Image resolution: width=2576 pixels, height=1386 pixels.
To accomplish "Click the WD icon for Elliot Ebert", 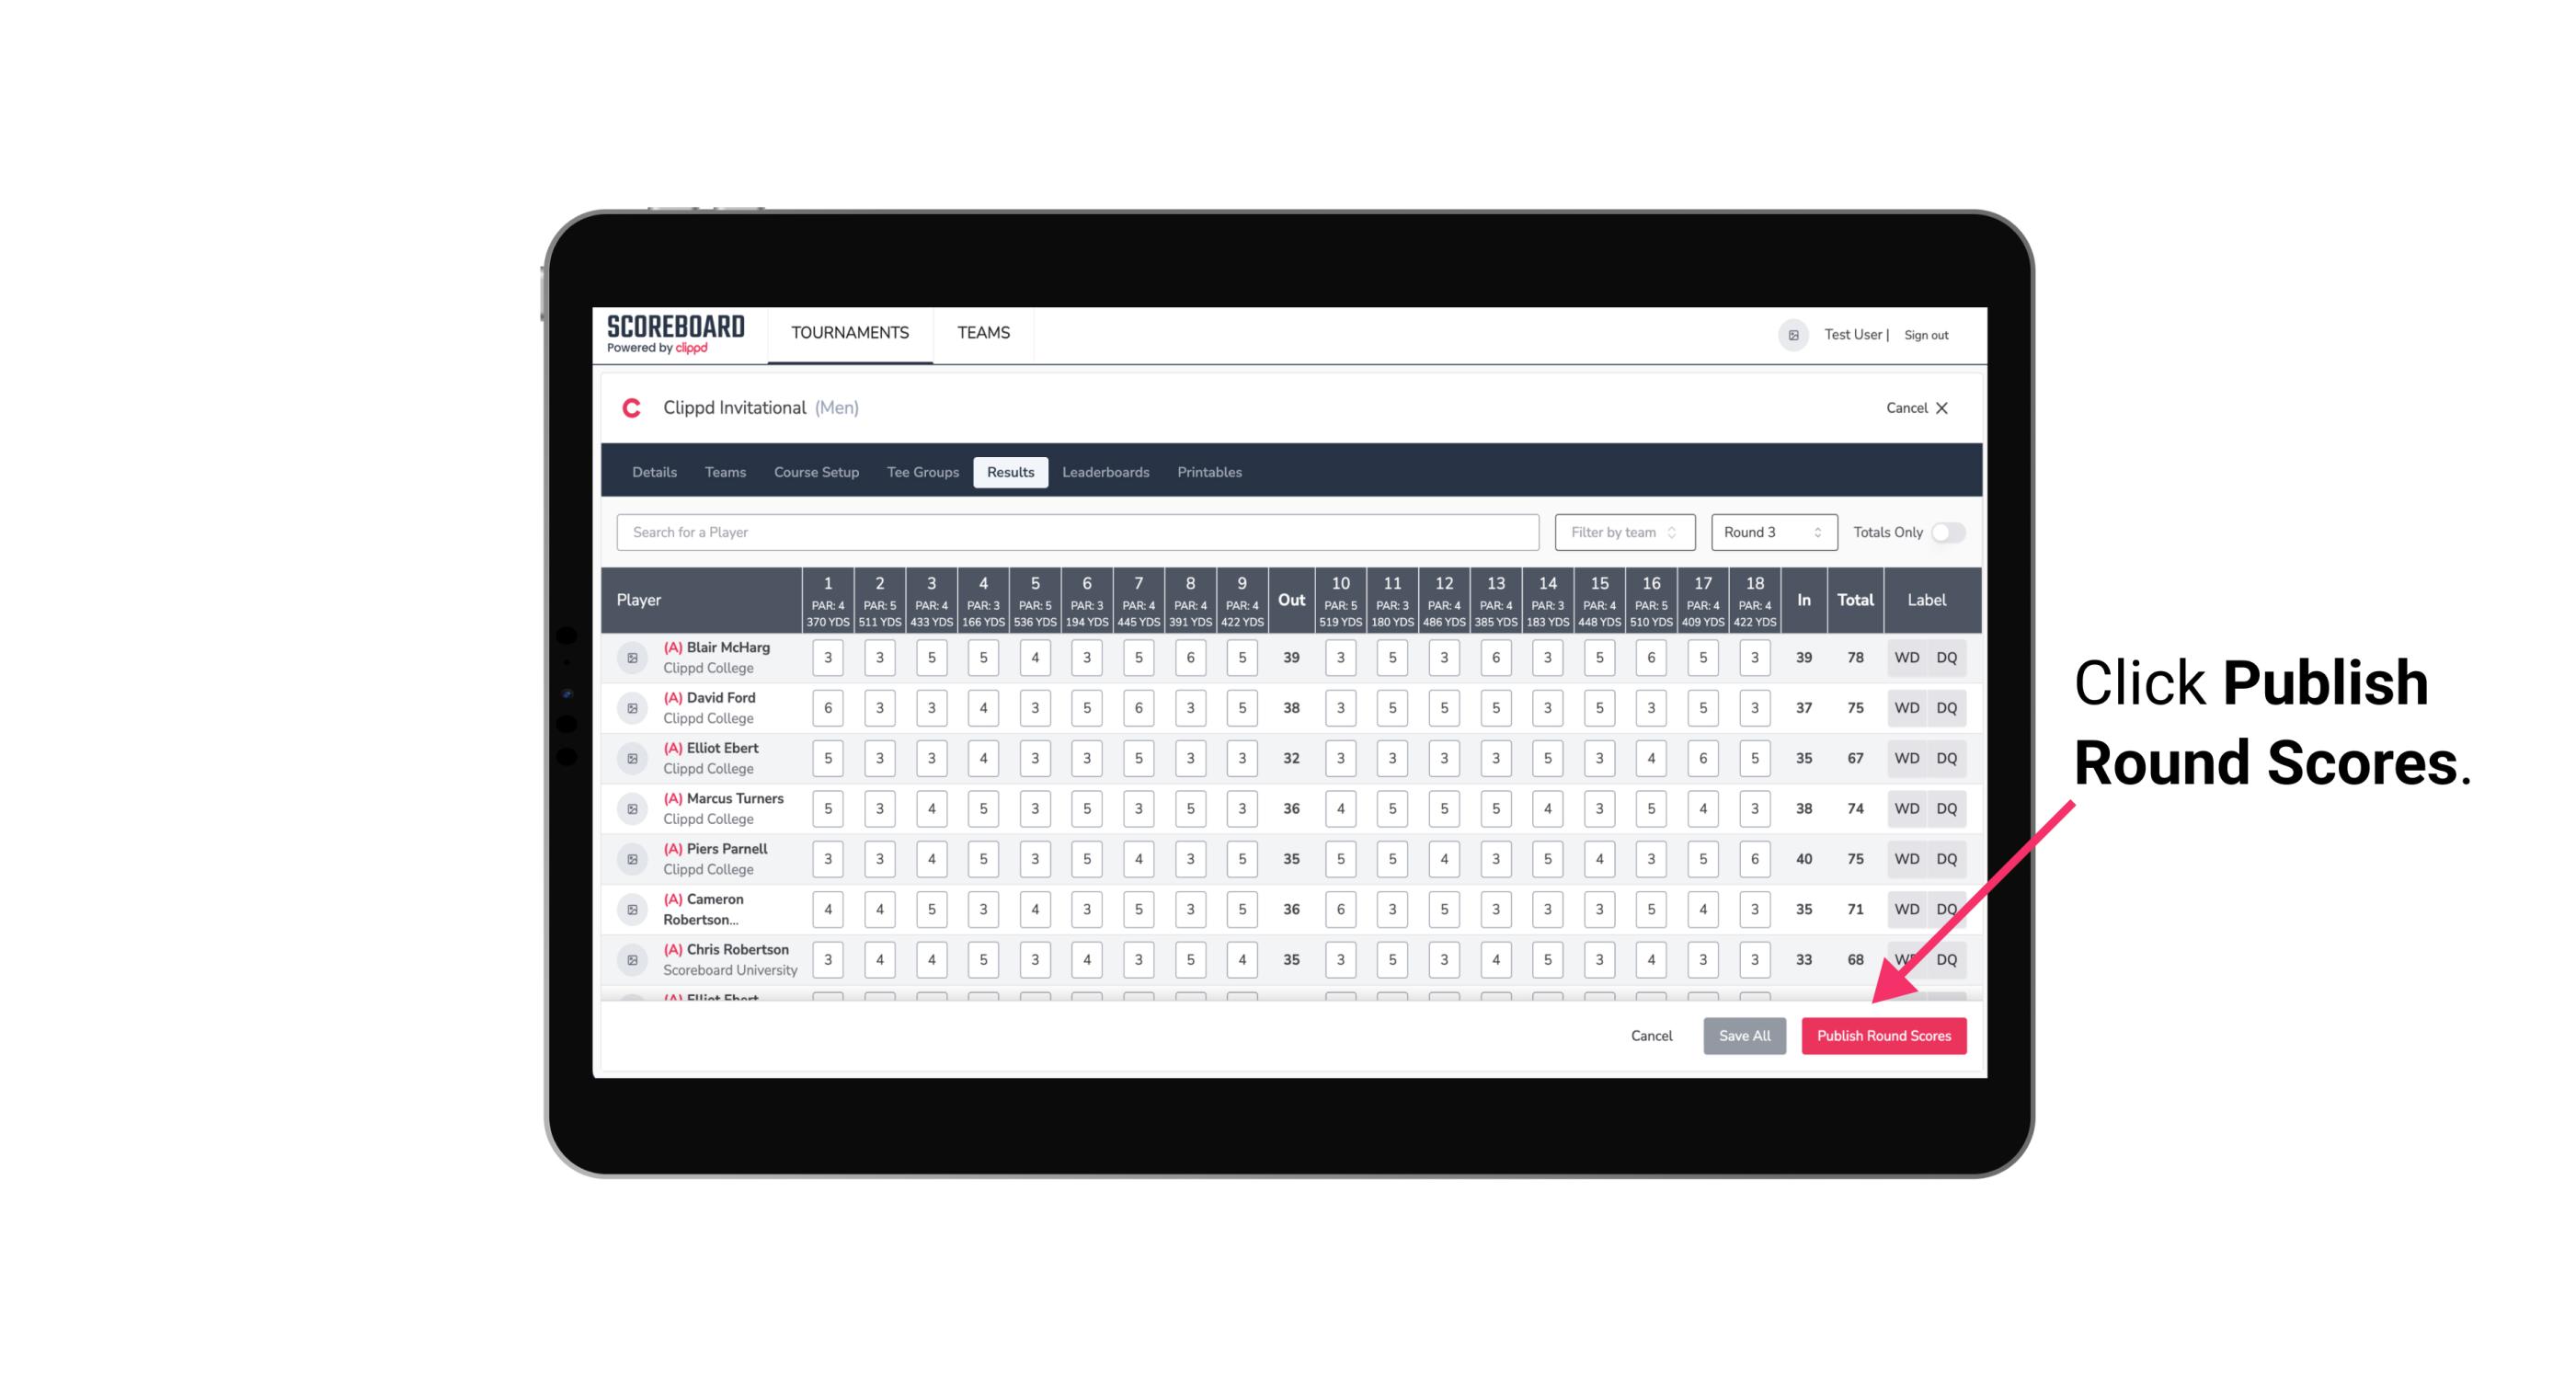I will tap(1907, 758).
